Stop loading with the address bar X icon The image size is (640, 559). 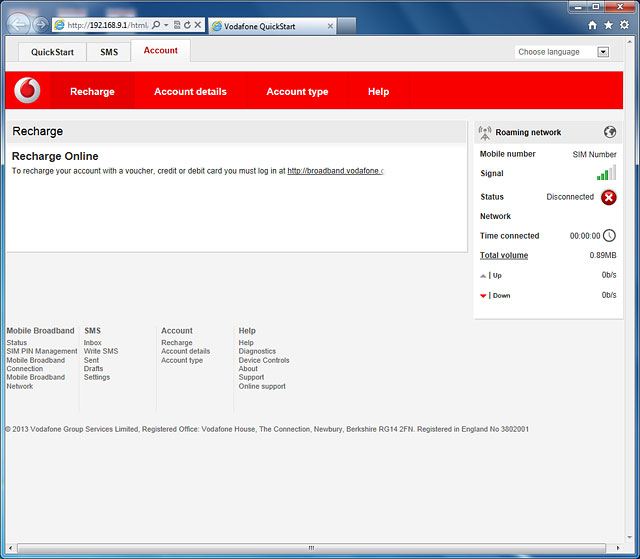(x=198, y=25)
